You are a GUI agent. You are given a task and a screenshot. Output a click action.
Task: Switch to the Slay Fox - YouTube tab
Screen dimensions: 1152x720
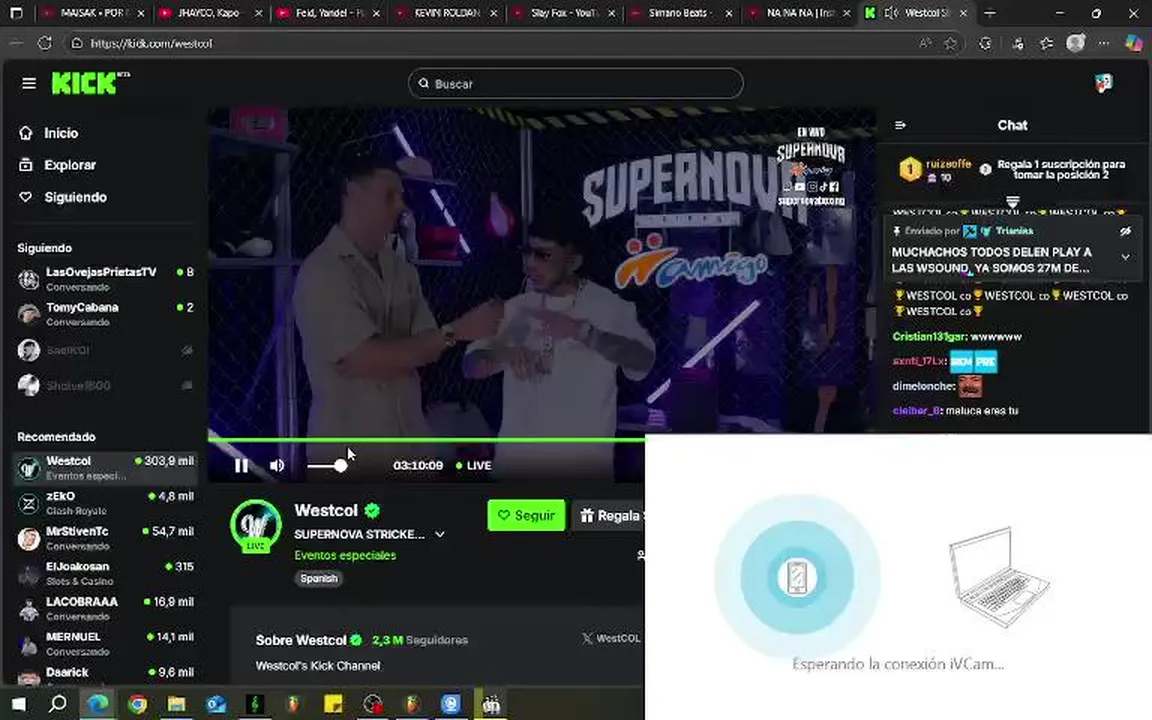click(563, 13)
